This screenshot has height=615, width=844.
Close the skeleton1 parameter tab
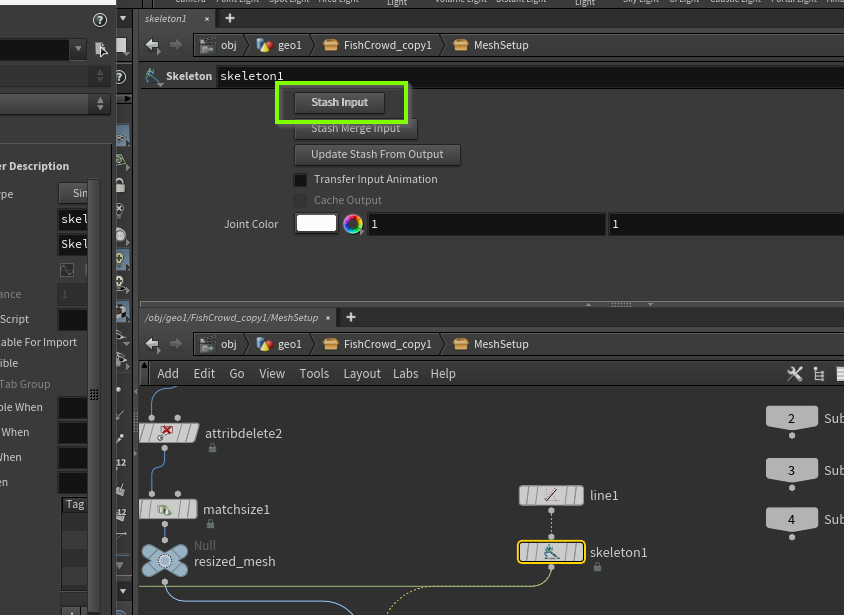tap(207, 19)
